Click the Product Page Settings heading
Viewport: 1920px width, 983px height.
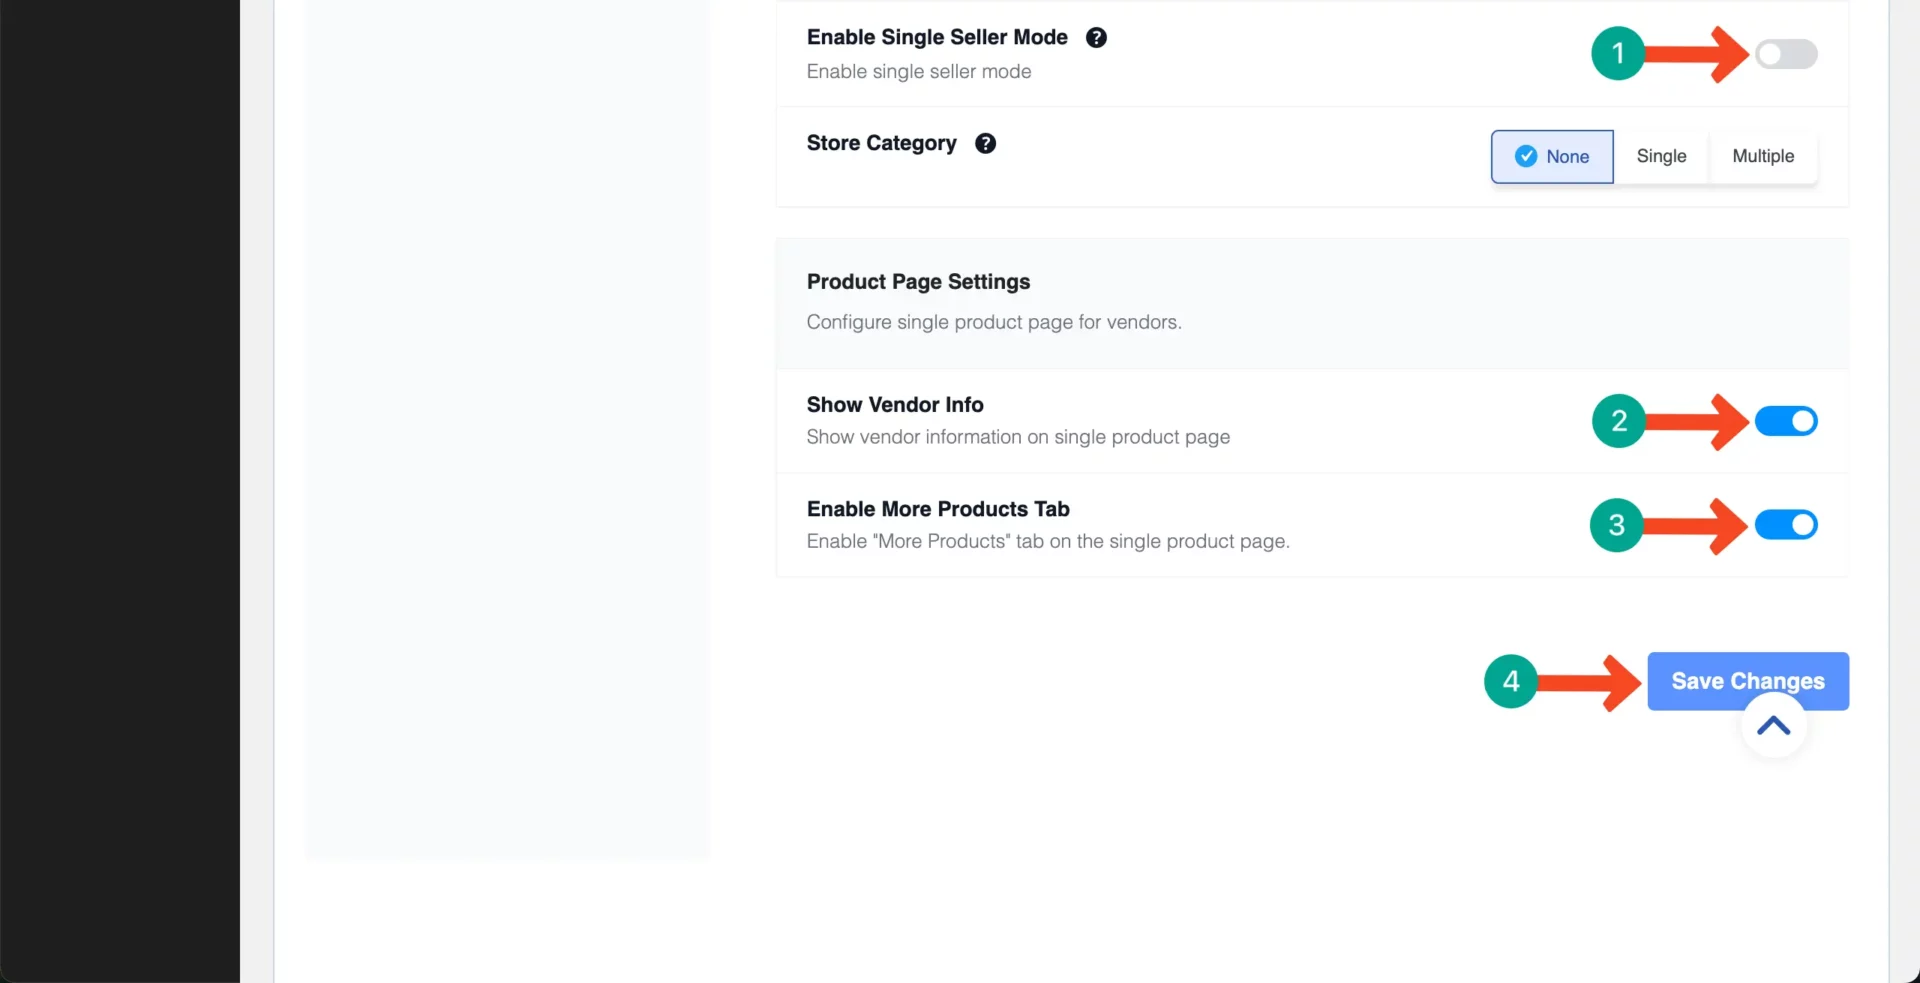pyautogui.click(x=918, y=282)
